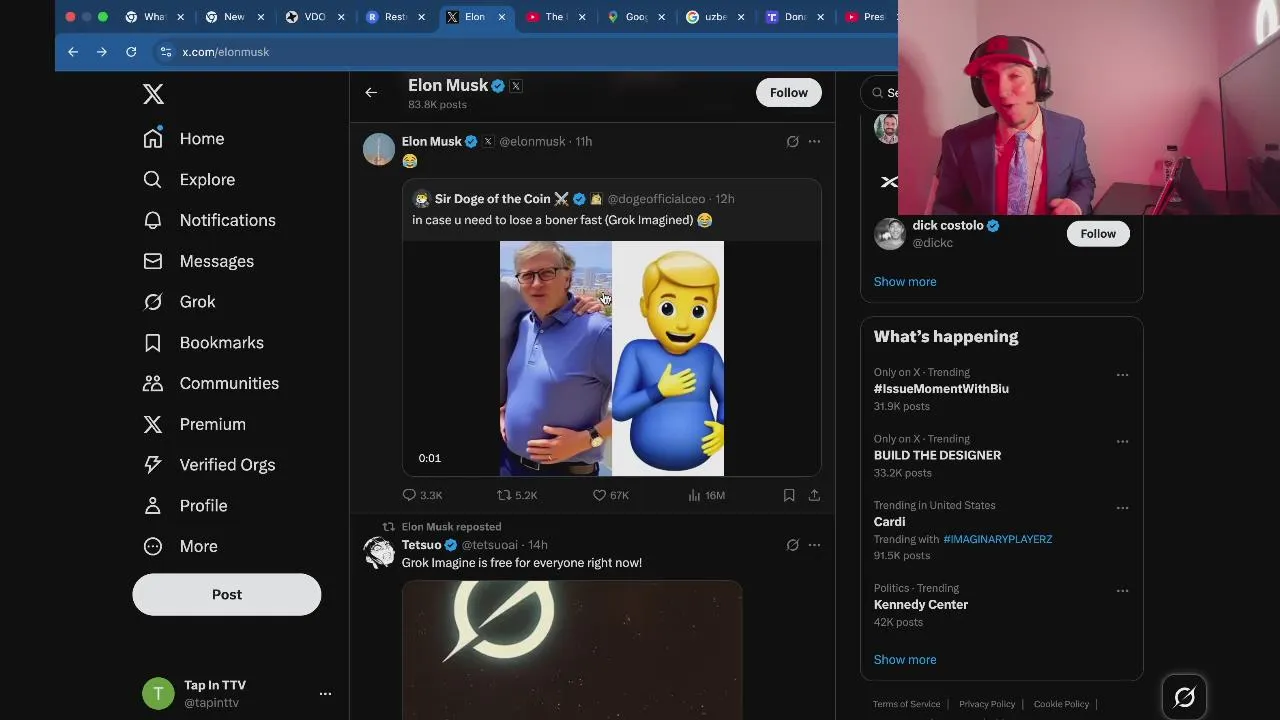Switch to the uzbe Google search tab
Viewport: 1280px width, 720px height.
point(716,17)
